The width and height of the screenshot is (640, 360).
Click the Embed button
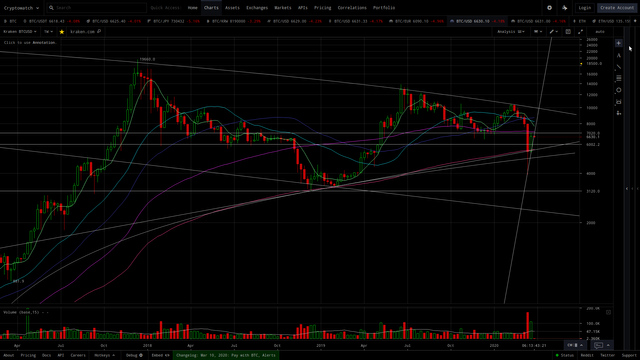click(160, 356)
